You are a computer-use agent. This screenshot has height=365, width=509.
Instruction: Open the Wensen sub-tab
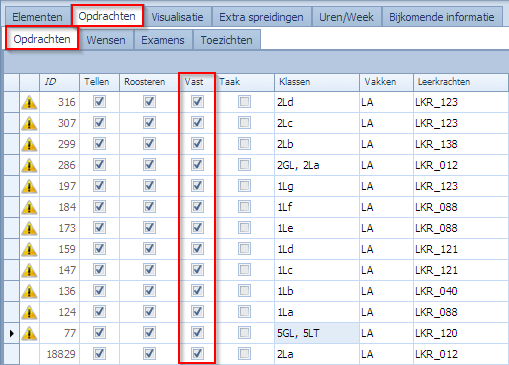coord(106,40)
